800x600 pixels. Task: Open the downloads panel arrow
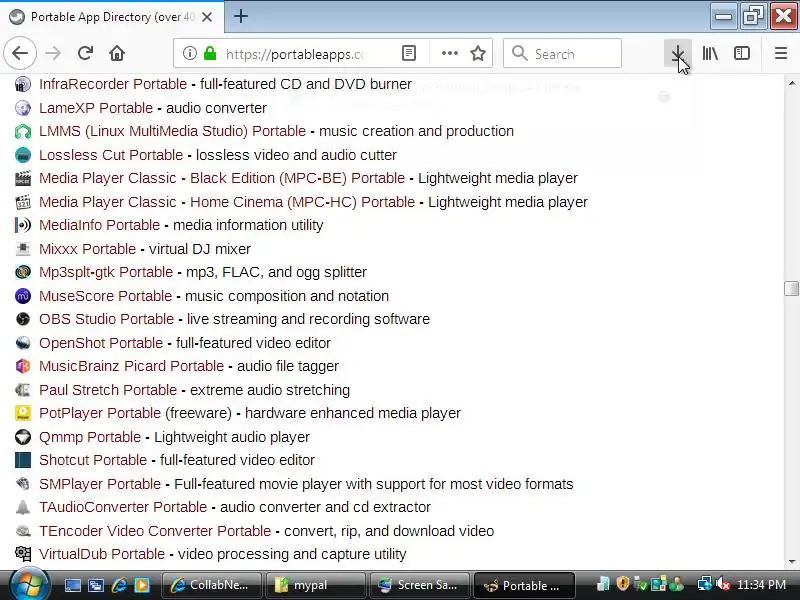coord(678,53)
